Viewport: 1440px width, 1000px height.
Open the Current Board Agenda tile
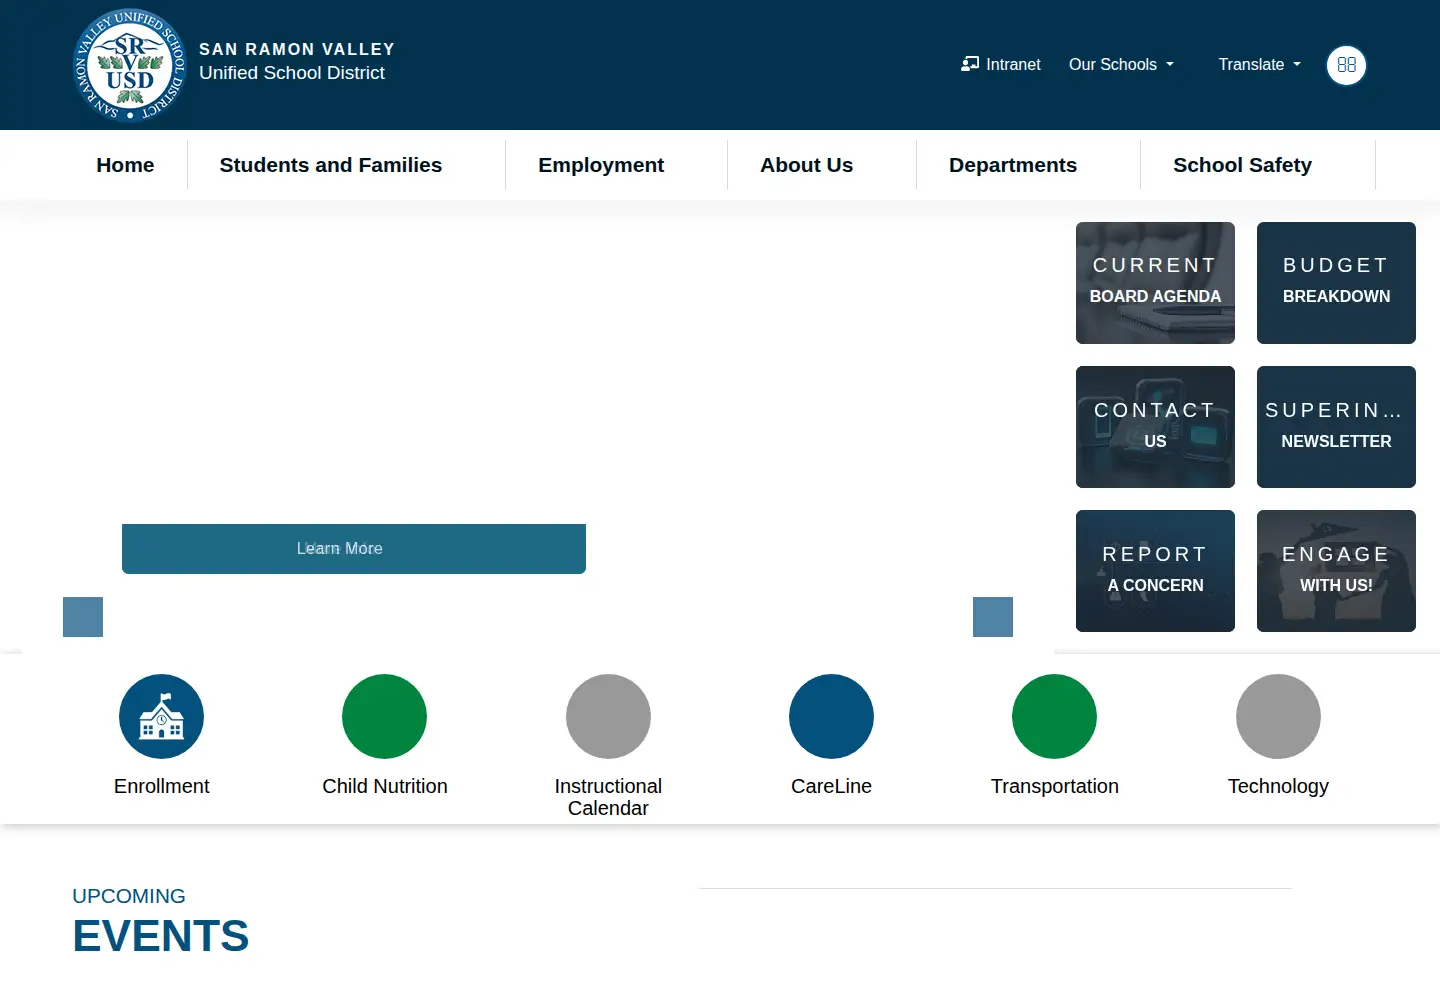coord(1155,283)
